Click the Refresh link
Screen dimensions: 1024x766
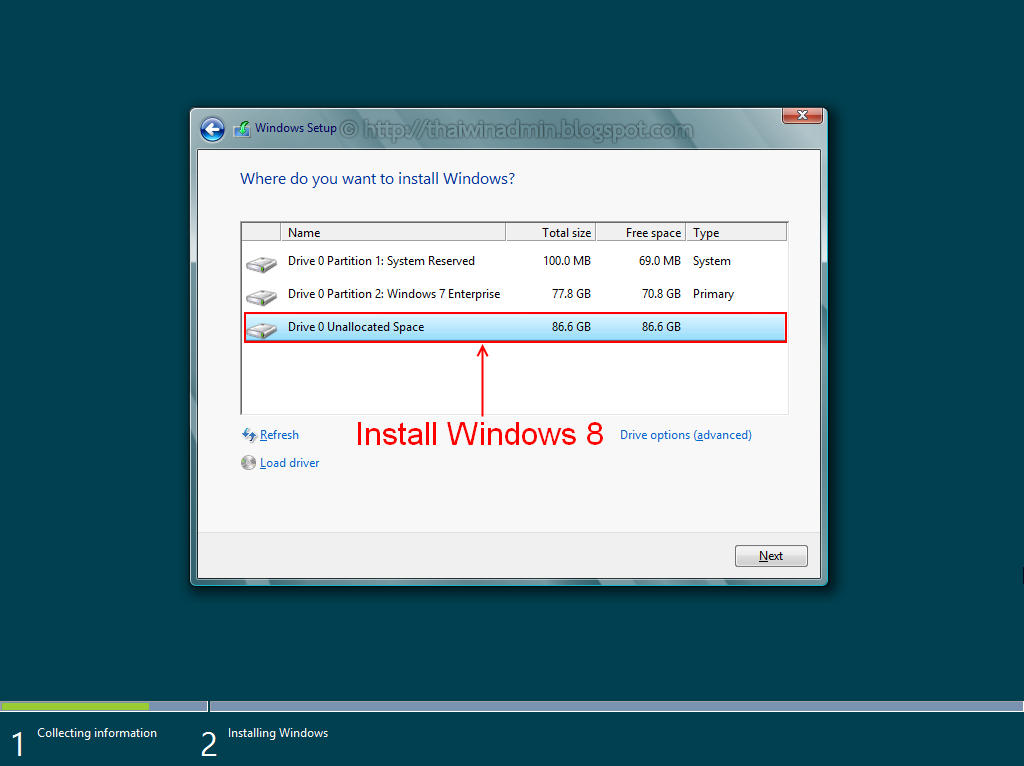pos(279,435)
